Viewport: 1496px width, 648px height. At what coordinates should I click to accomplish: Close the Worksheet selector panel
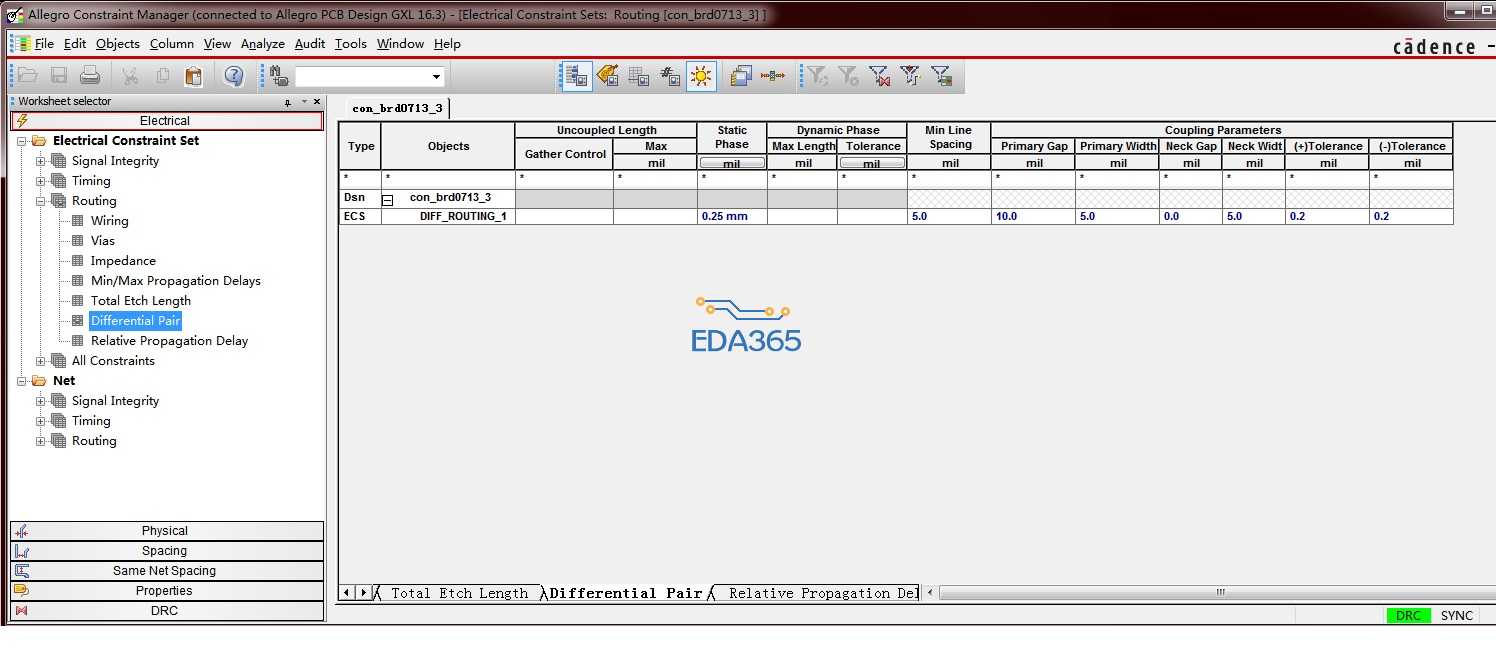pos(317,101)
